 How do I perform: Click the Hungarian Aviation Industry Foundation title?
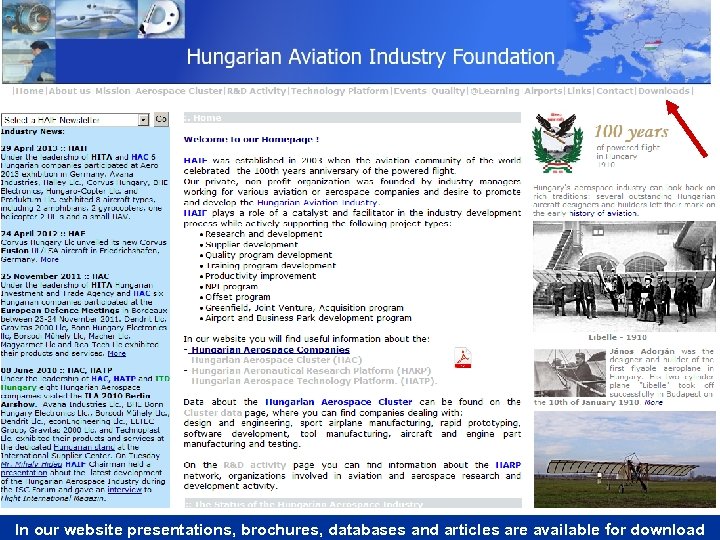point(371,57)
